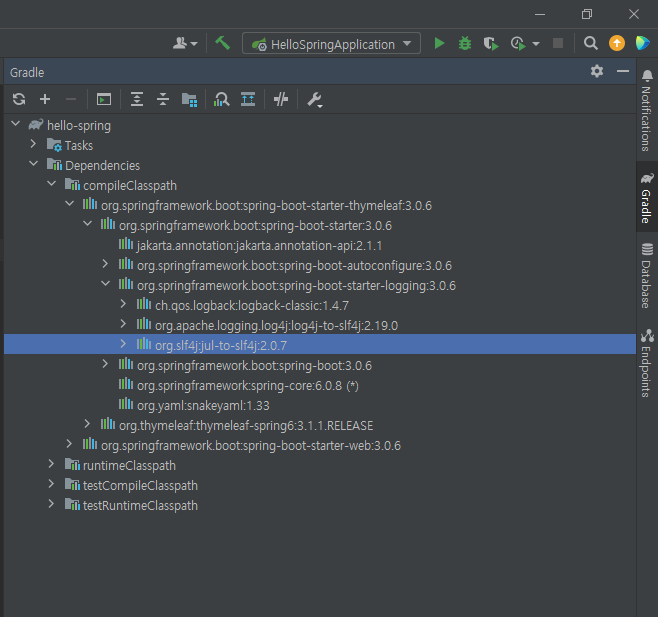Expand log4j-to-slf4j dependency
The image size is (658, 617).
coord(123,324)
